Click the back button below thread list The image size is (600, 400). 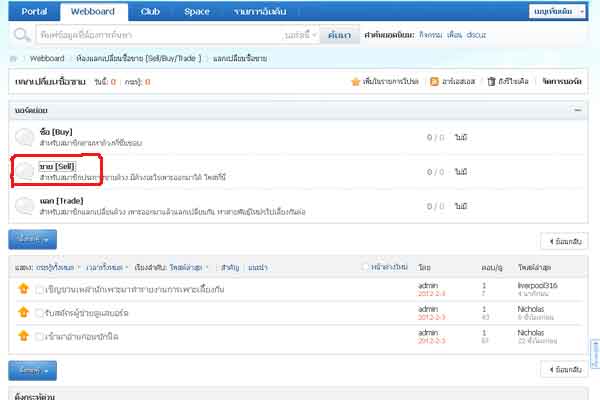click(x=565, y=369)
